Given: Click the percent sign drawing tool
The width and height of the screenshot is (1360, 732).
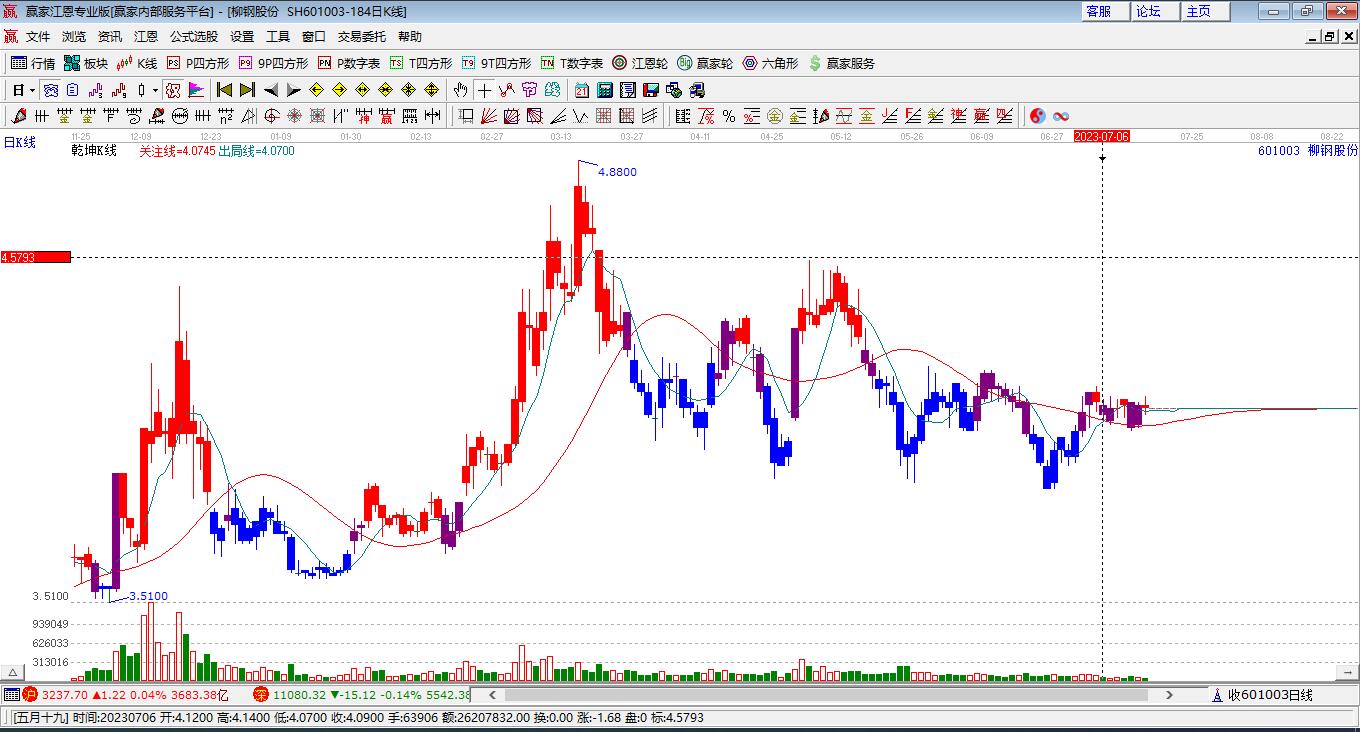Looking at the screenshot, I should (x=729, y=116).
